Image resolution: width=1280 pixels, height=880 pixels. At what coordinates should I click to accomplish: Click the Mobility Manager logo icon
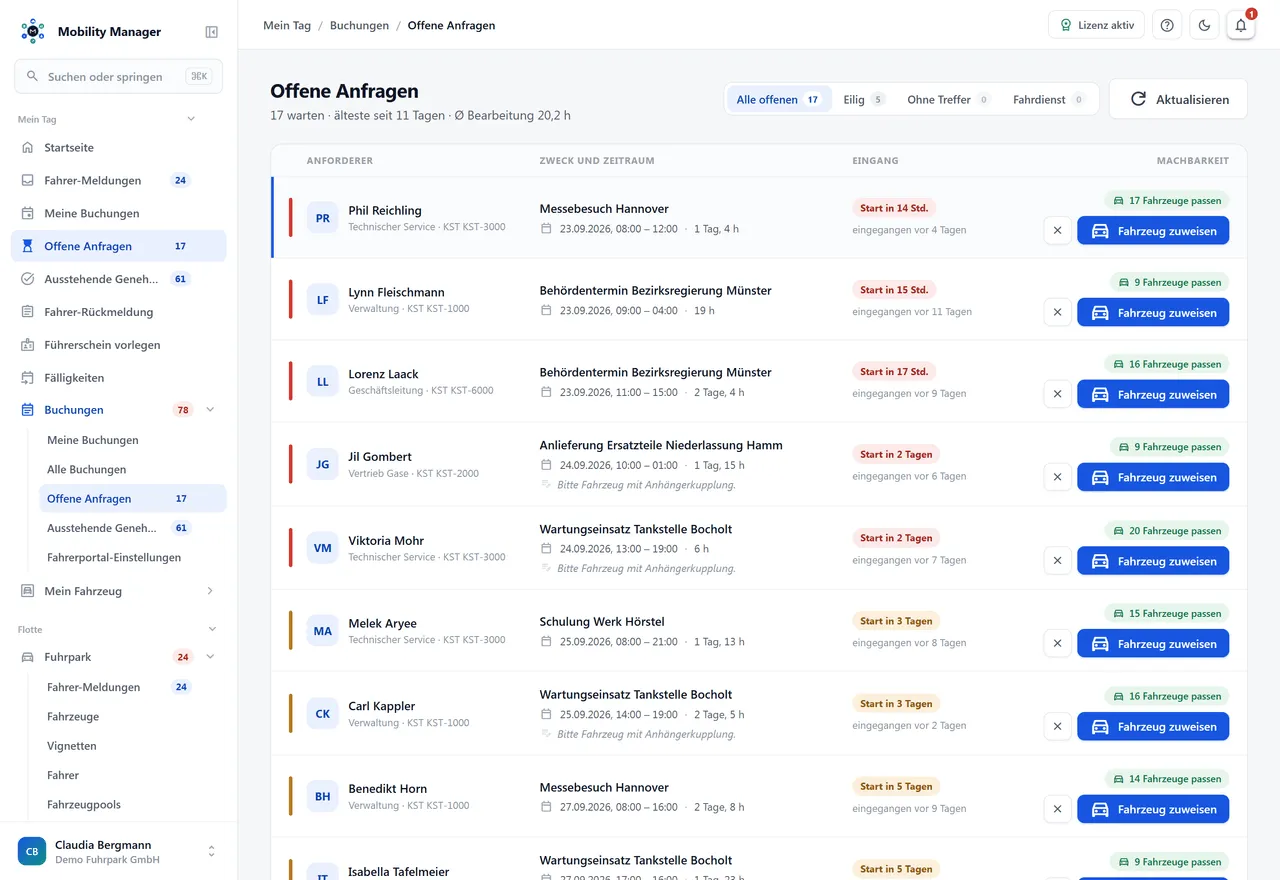33,31
